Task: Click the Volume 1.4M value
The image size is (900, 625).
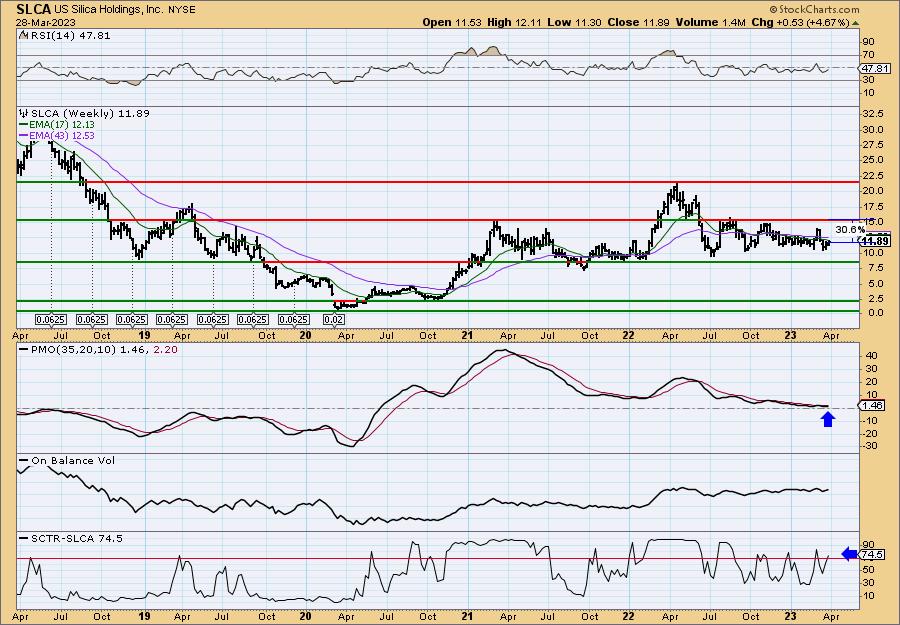Action: coord(710,22)
